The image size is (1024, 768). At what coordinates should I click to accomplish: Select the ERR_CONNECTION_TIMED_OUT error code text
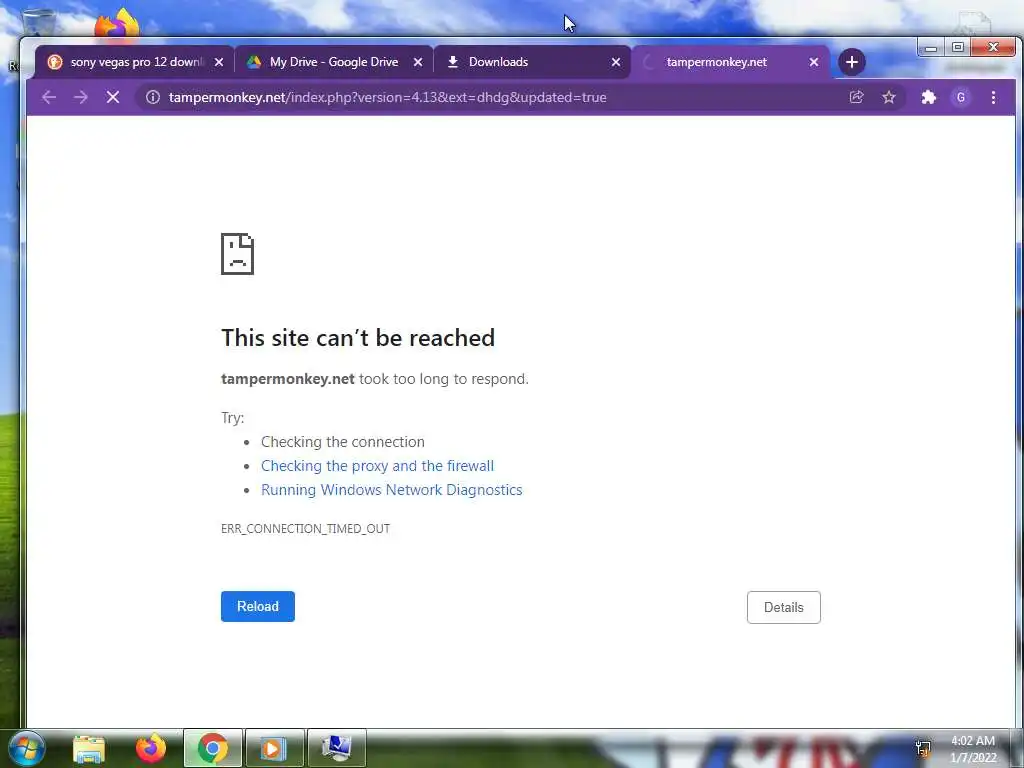pos(306,528)
